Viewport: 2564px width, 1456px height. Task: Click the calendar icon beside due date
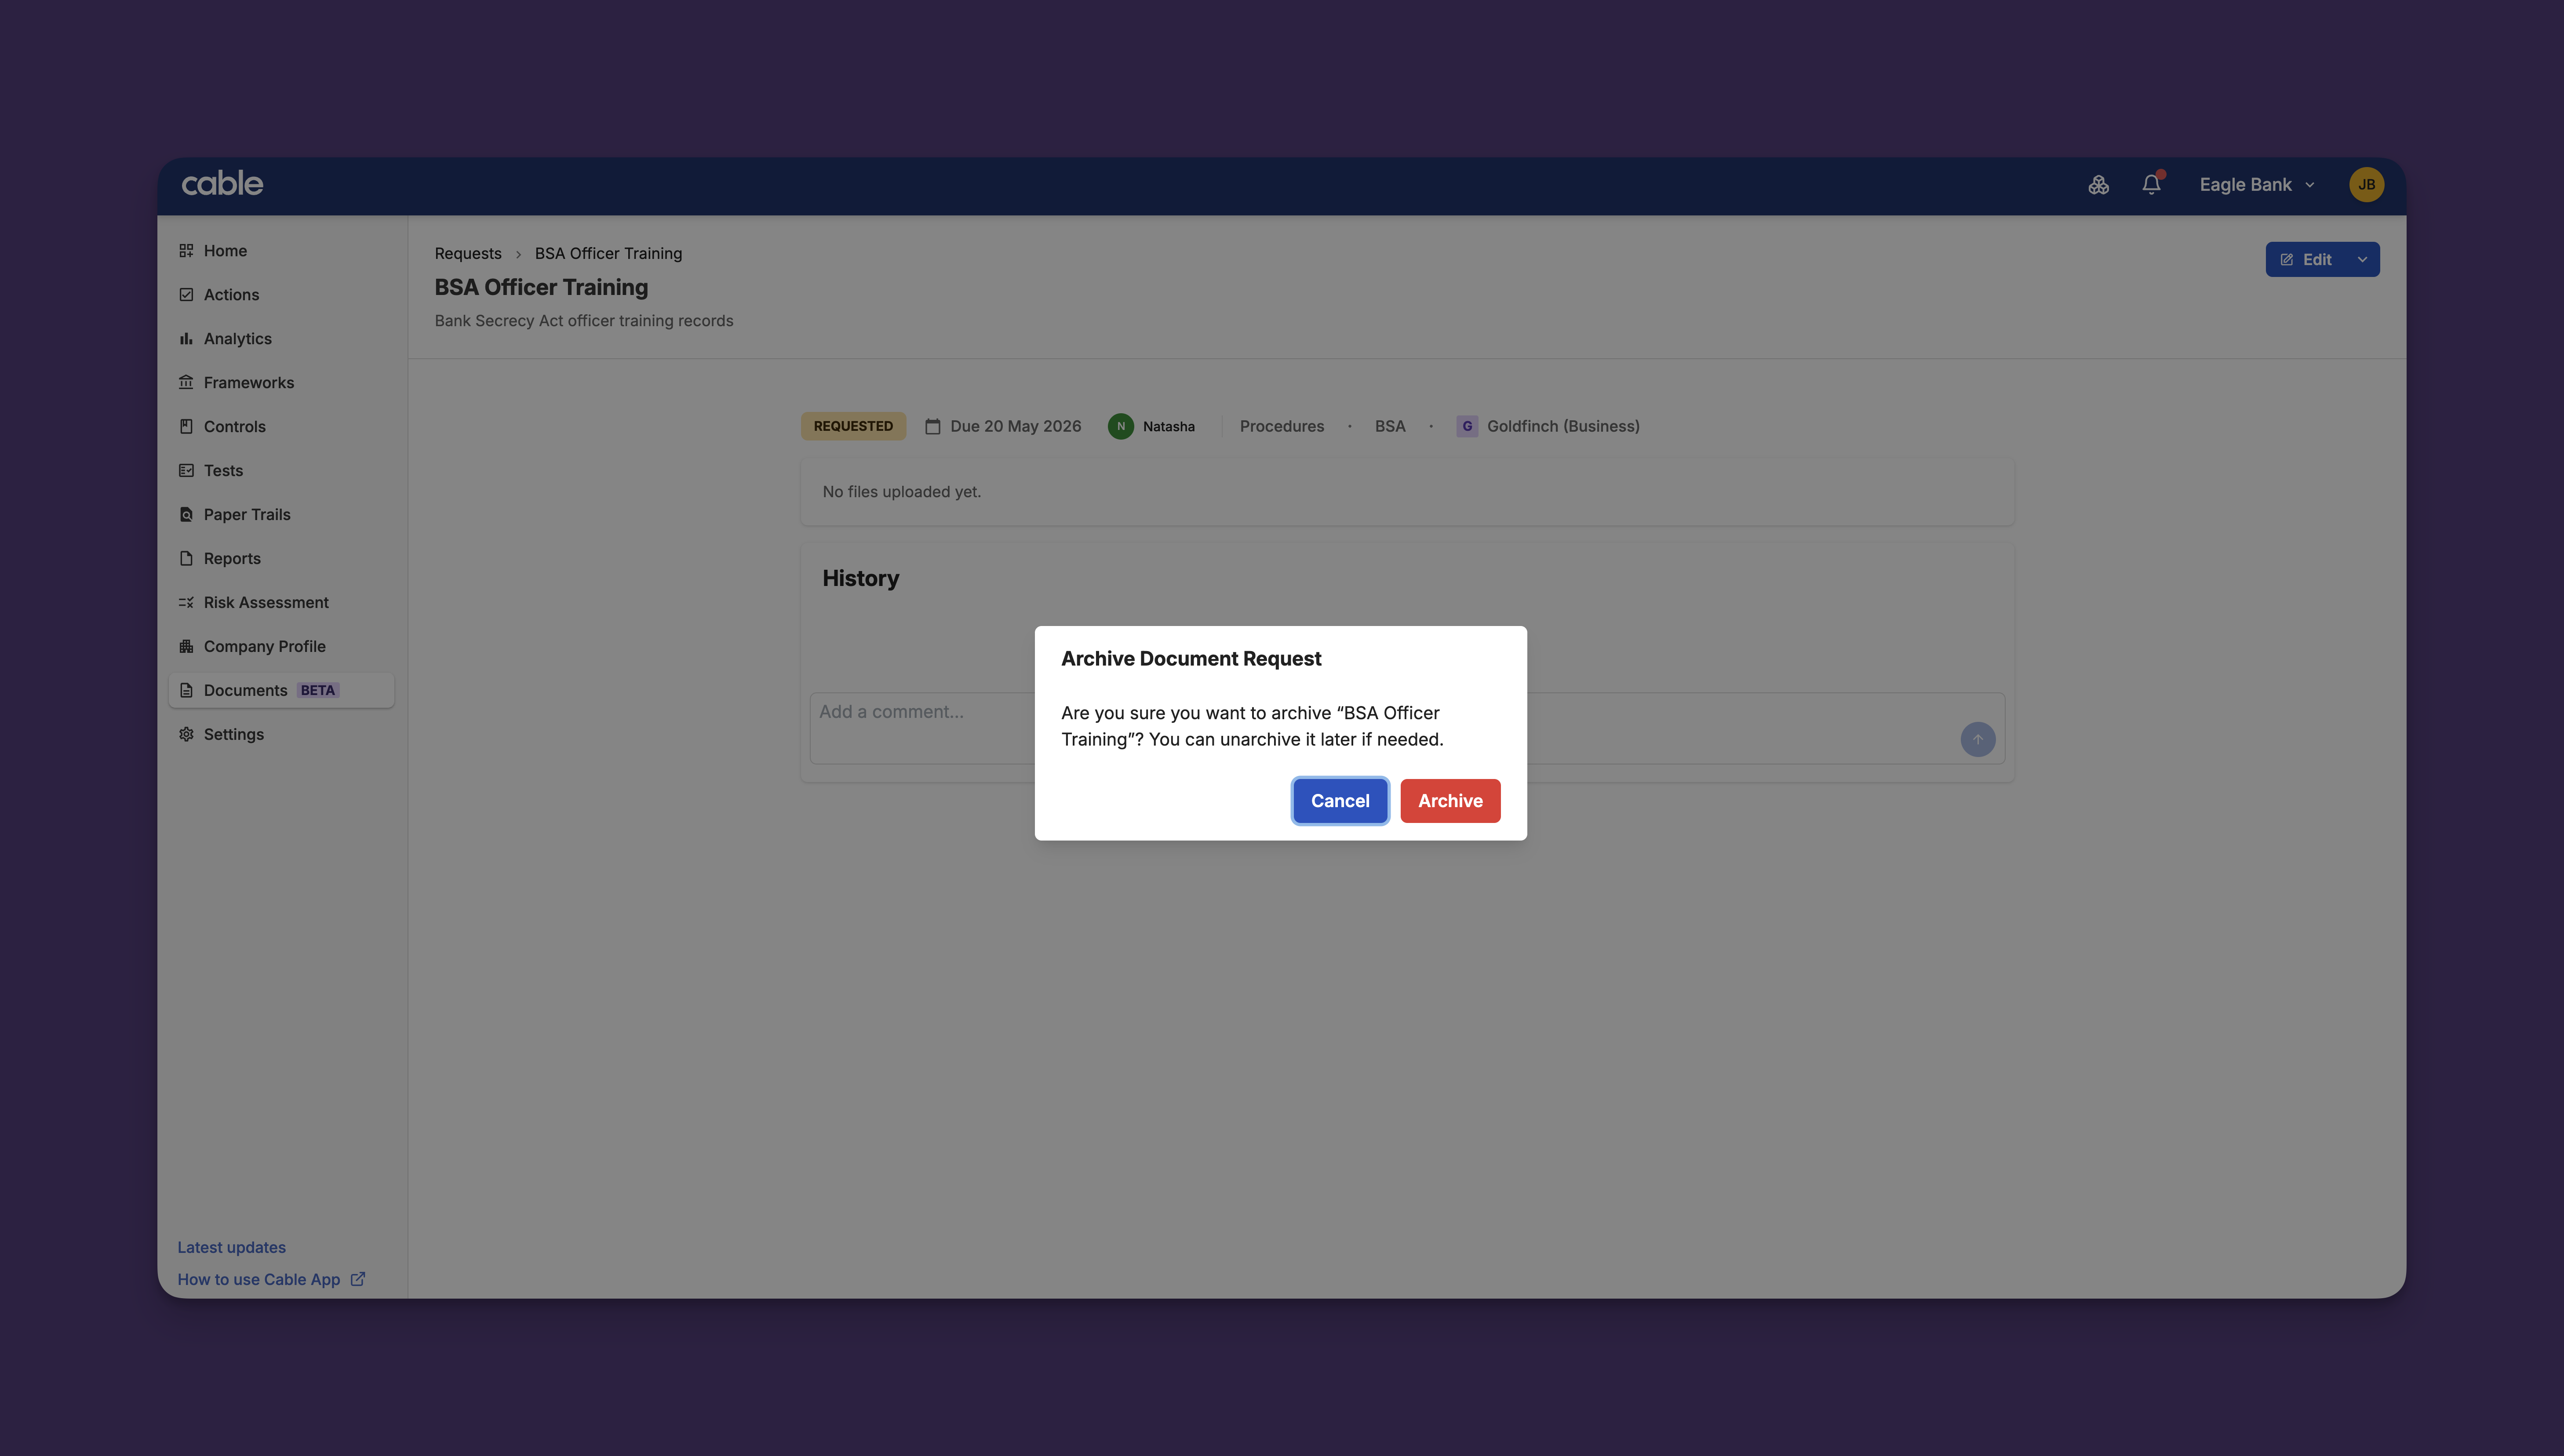click(932, 427)
